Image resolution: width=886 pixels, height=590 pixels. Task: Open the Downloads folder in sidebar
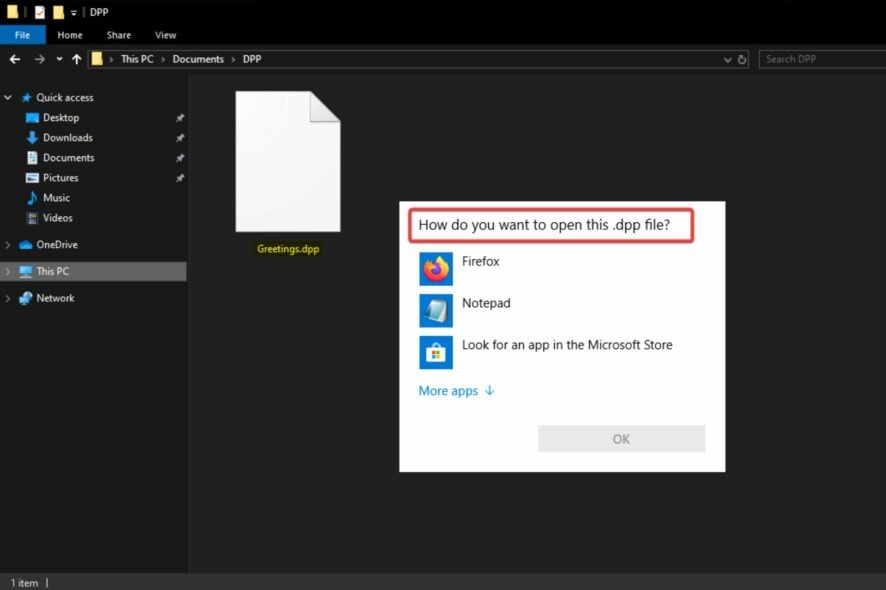68,137
